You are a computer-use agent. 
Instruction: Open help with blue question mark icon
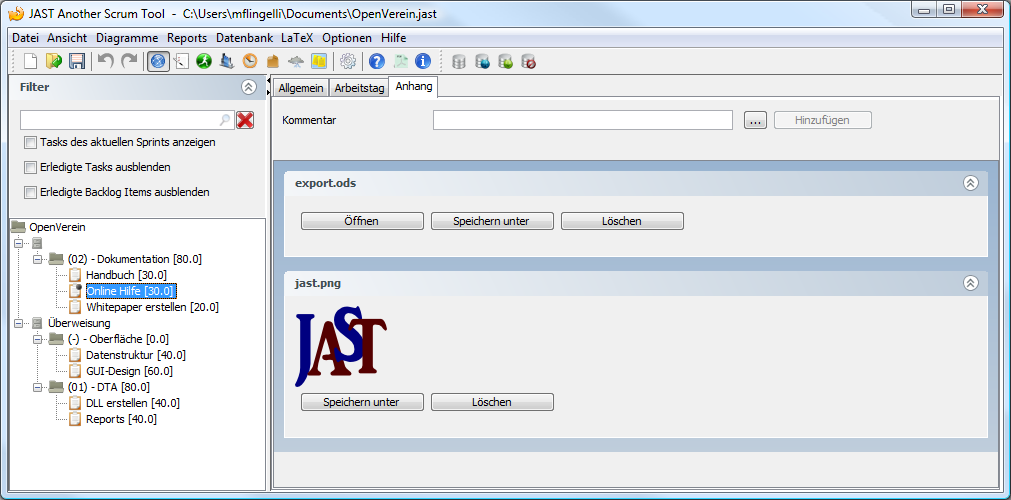377,61
